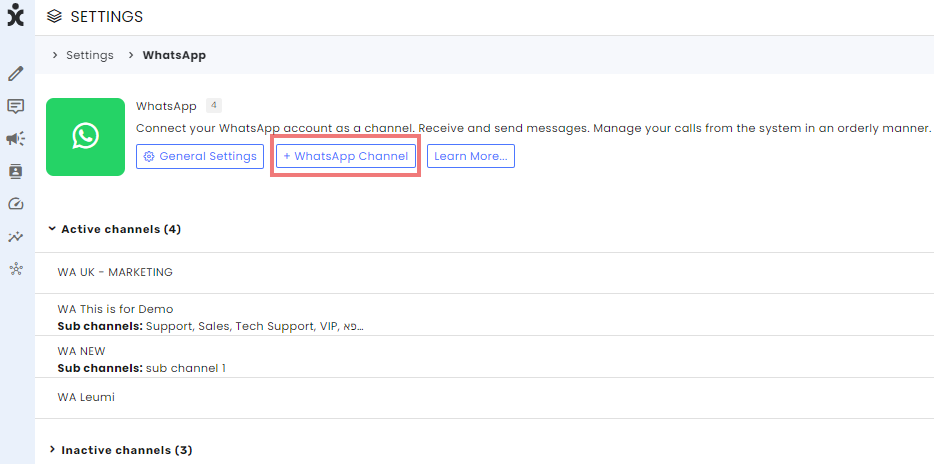
Task: Click the app logo in the sidebar
Action: tap(15, 15)
